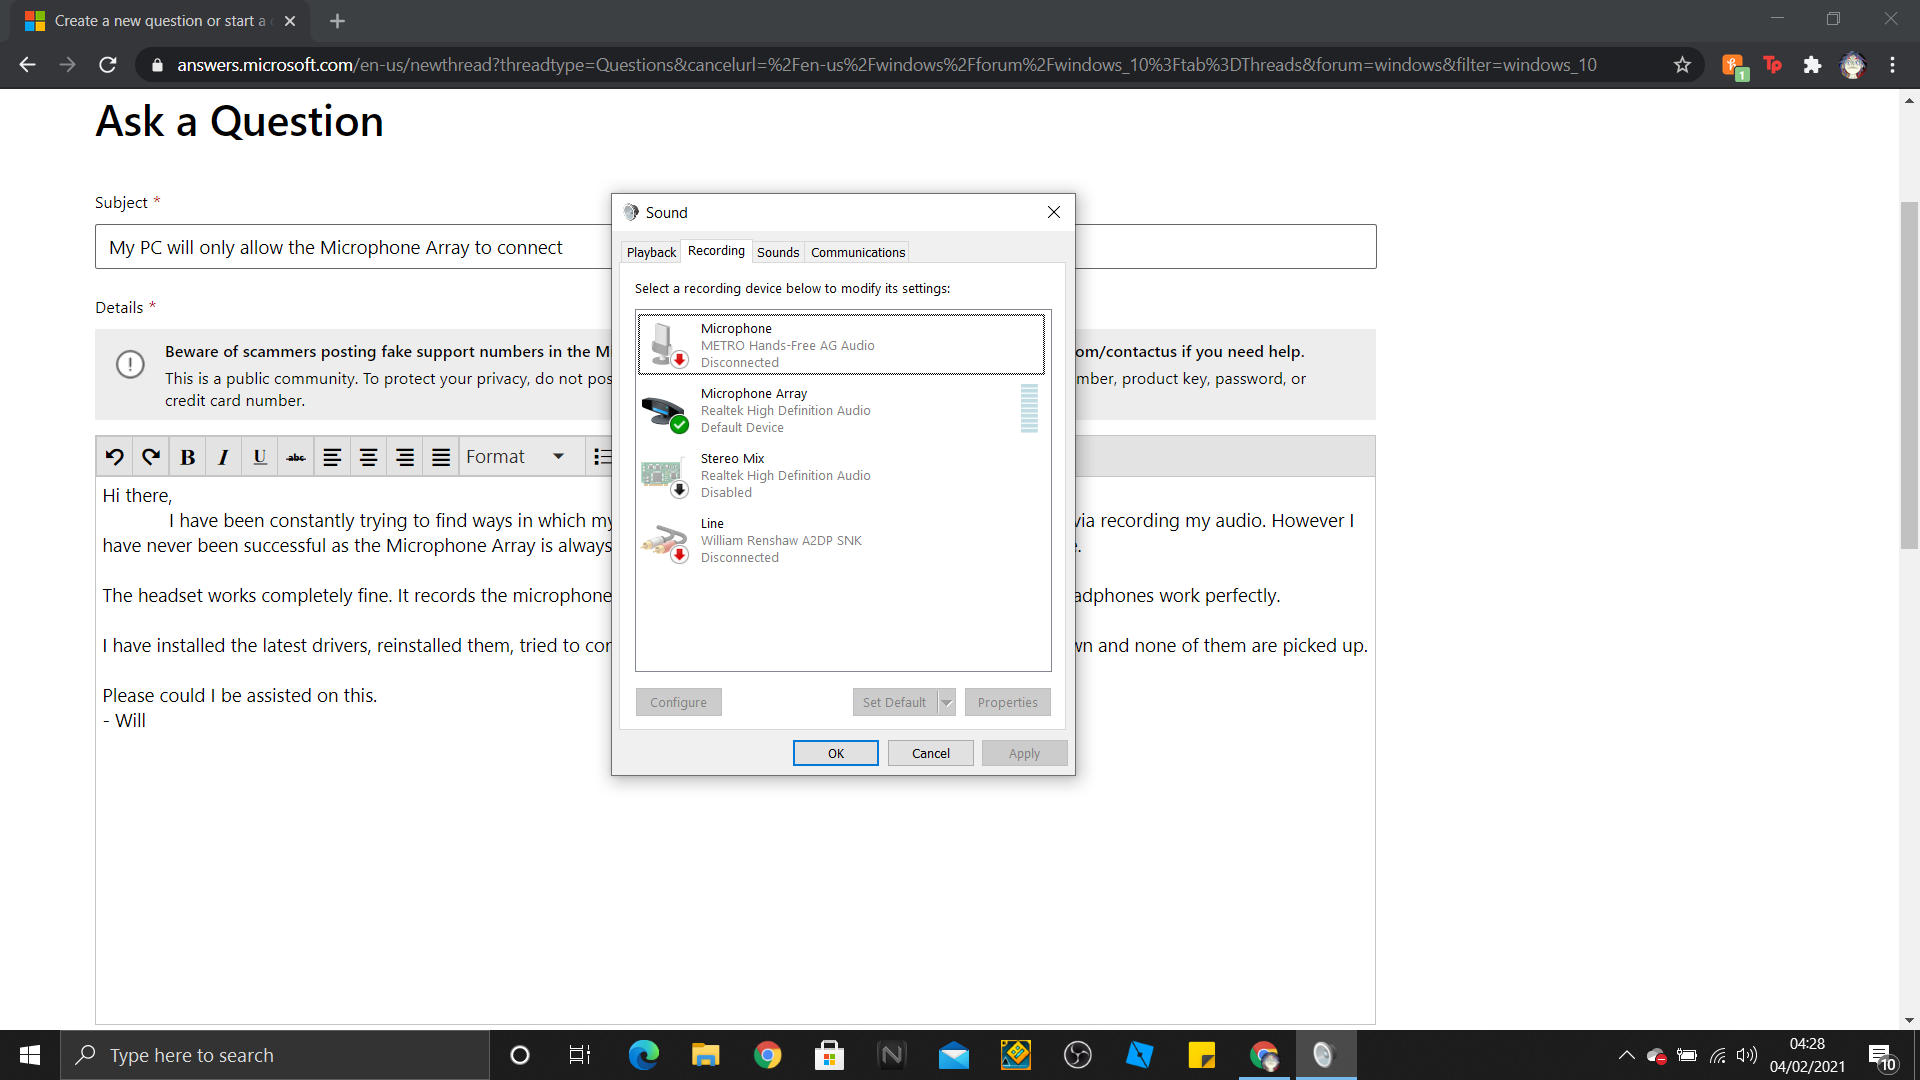1920x1080 pixels.
Task: Click the undo icon in editor toolbar
Action: [x=115, y=457]
